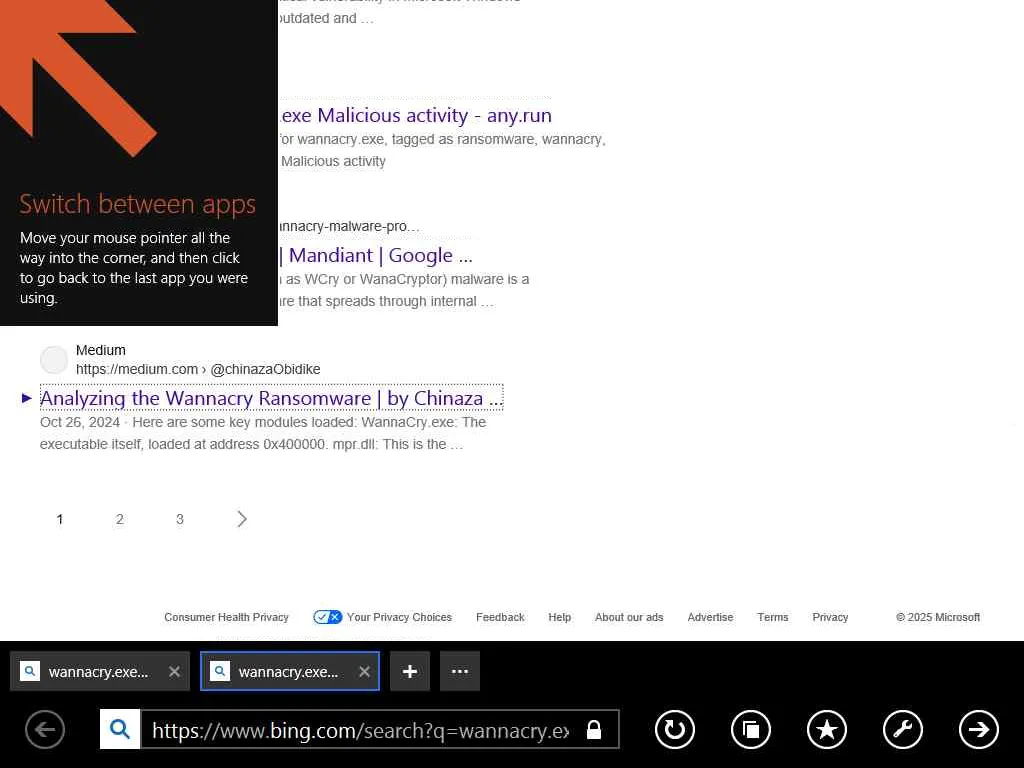Open the Terms footer link
The height and width of the screenshot is (768, 1024).
pos(773,617)
